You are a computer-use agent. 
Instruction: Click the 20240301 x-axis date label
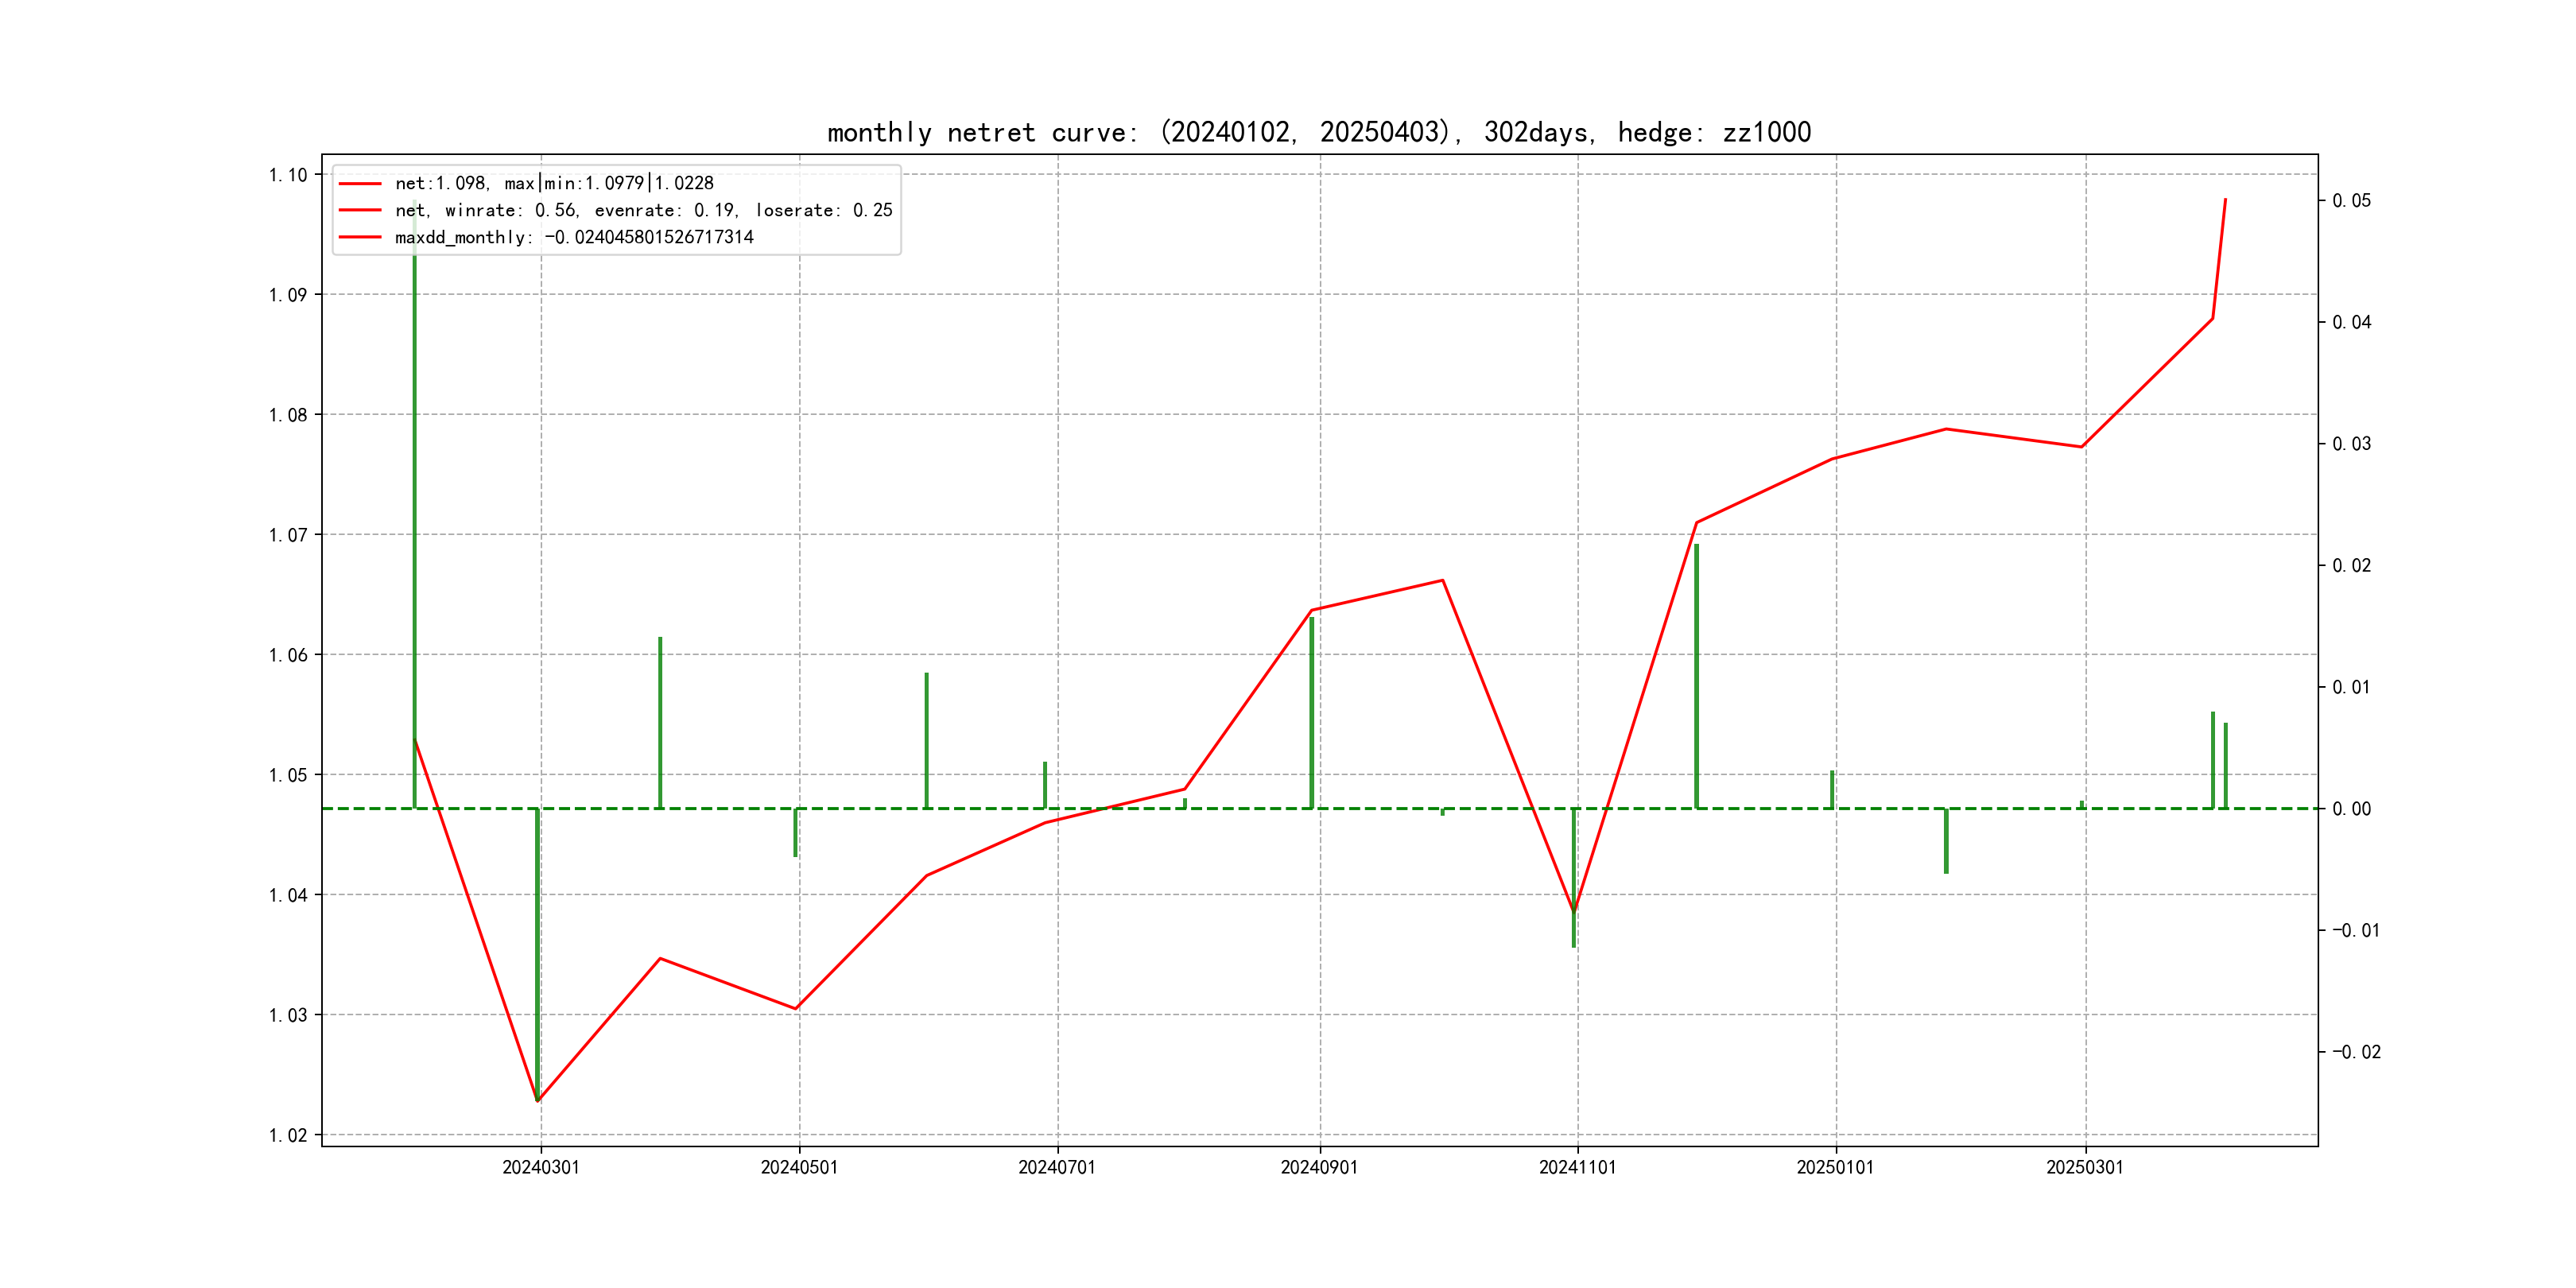[x=541, y=1167]
